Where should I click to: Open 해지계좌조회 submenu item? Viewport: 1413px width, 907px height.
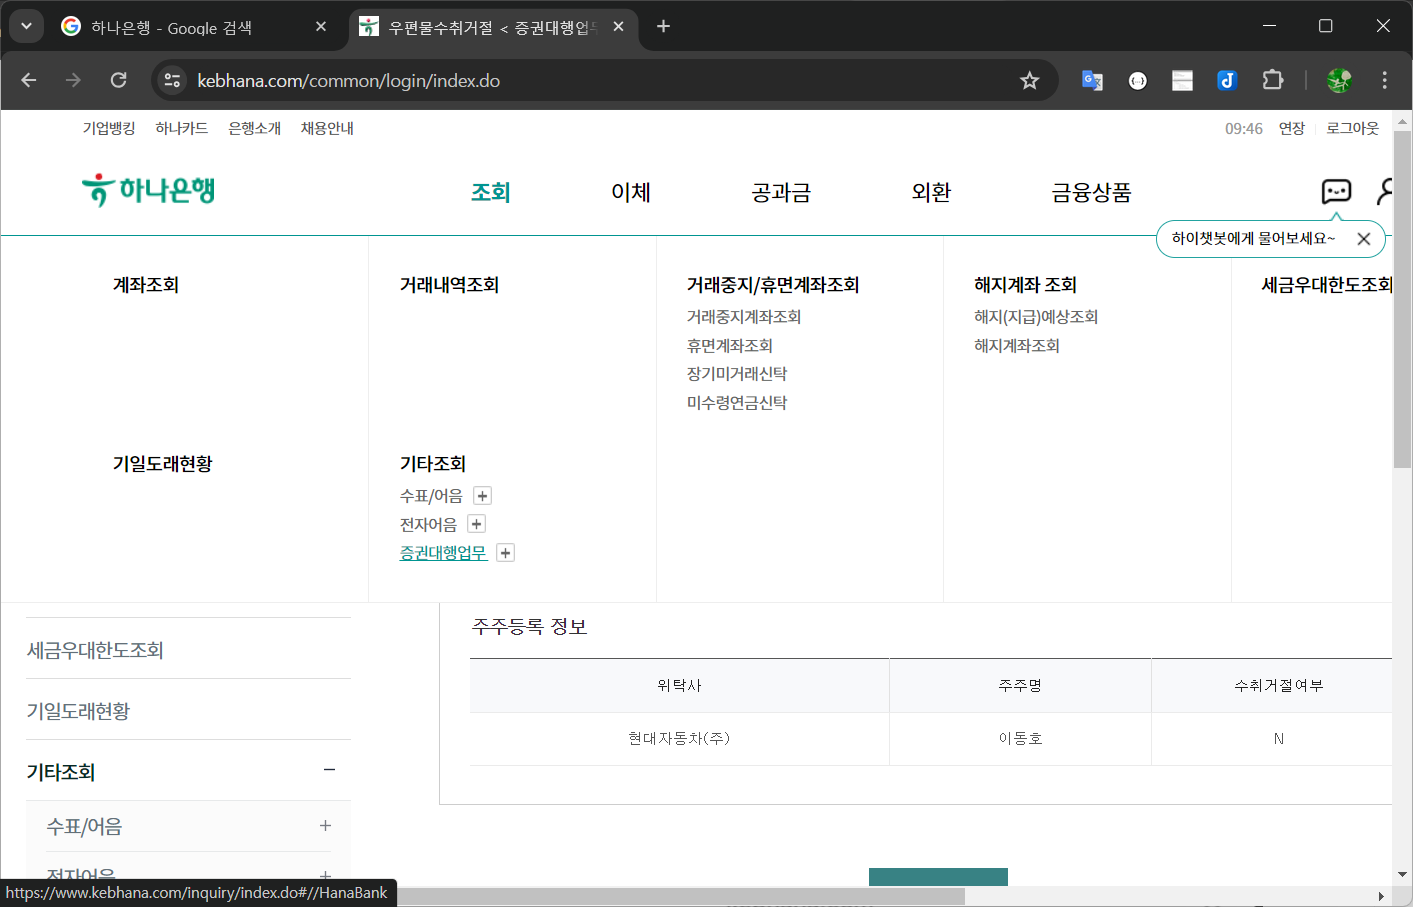pyautogui.click(x=1017, y=346)
